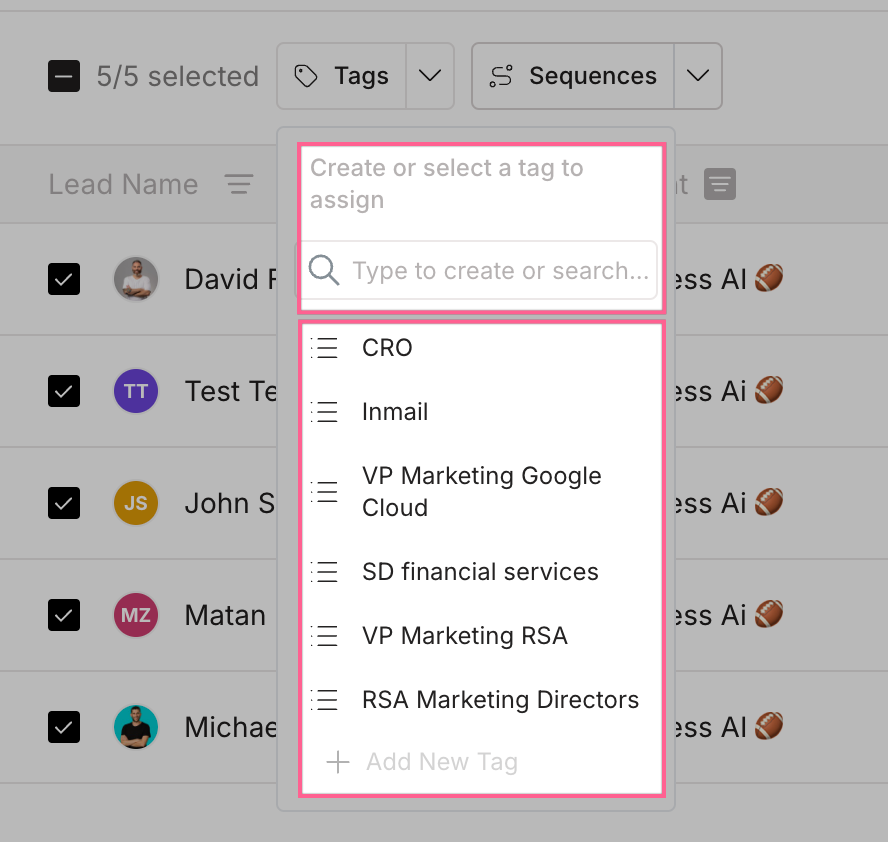Screen dimensions: 888x842
Task: Expand the Tags dropdown arrow
Action: click(x=430, y=76)
